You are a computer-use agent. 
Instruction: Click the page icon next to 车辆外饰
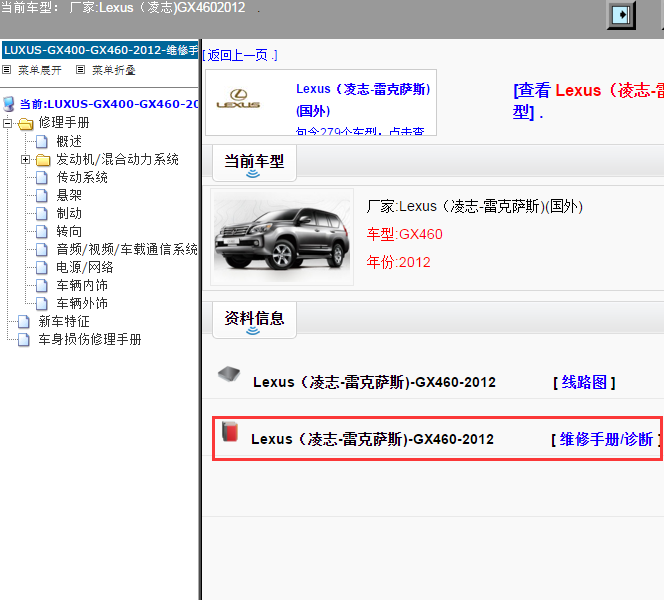coord(42,304)
